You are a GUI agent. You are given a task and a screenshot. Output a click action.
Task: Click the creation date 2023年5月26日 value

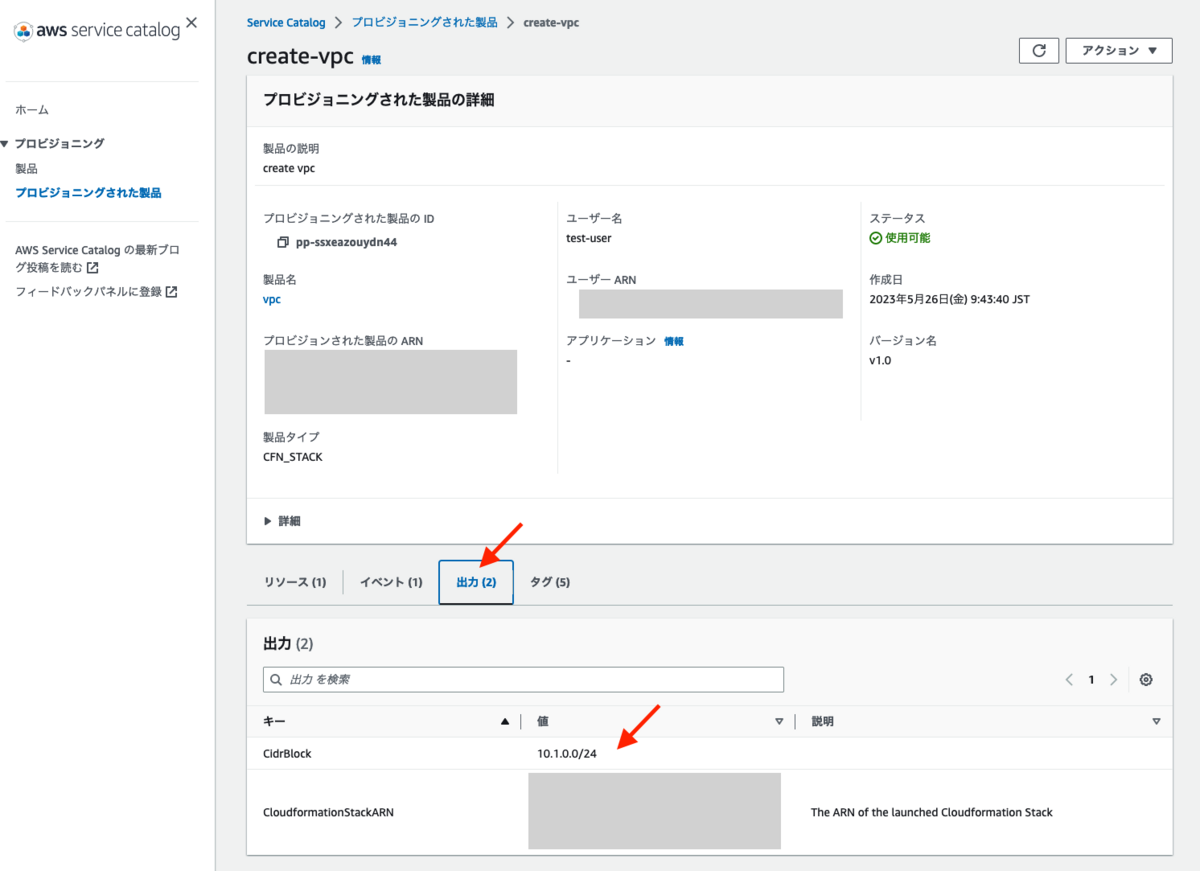(x=949, y=299)
